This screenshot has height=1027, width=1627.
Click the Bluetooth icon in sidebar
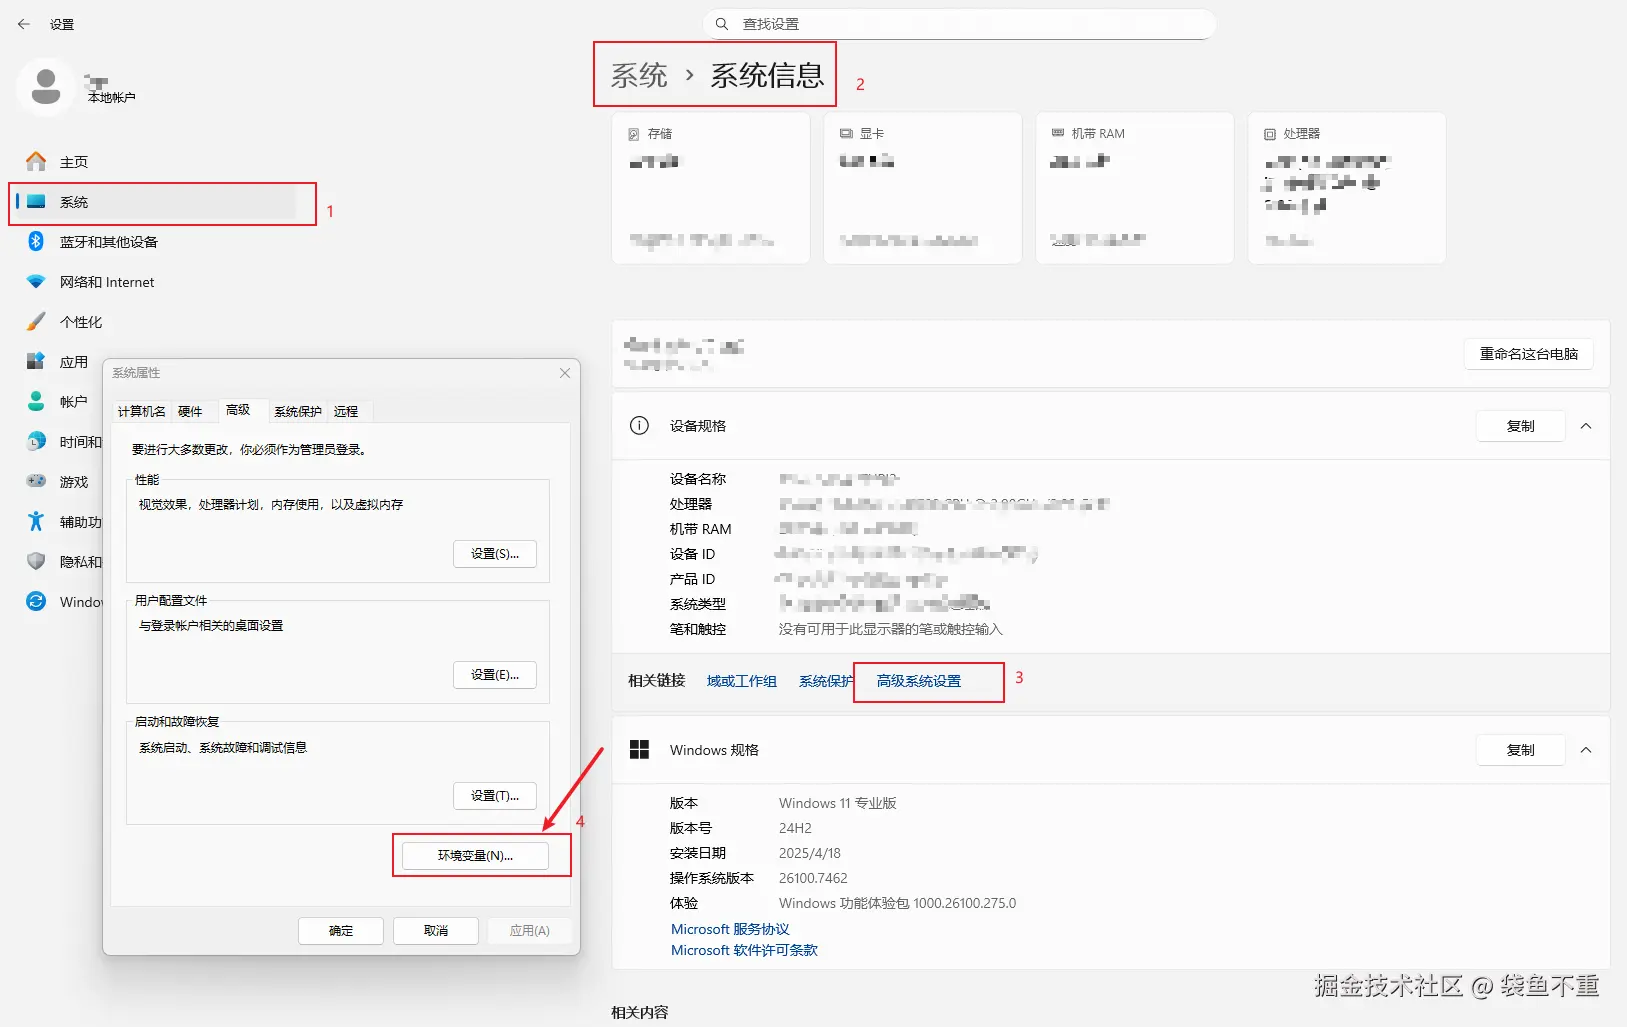point(36,241)
